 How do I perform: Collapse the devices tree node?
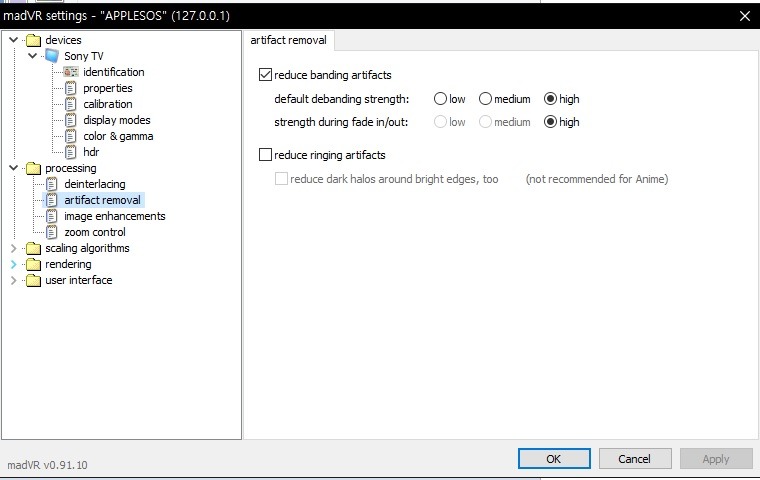coord(13,40)
